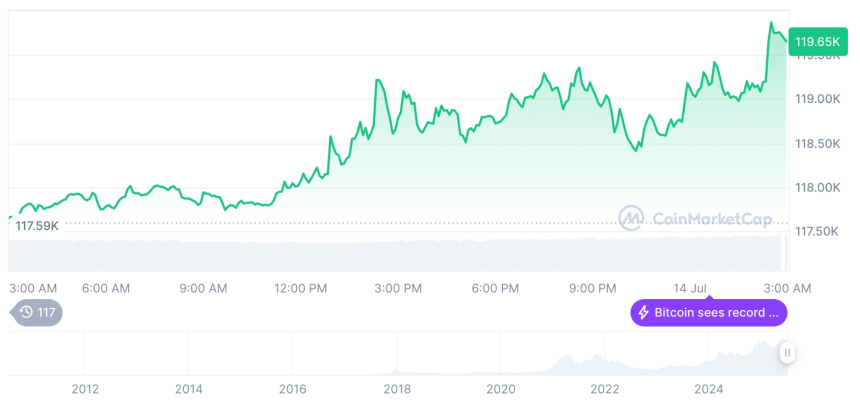Image resolution: width=860 pixels, height=401 pixels.
Task: Click the 14 Jul date axis label
Action: pos(691,288)
